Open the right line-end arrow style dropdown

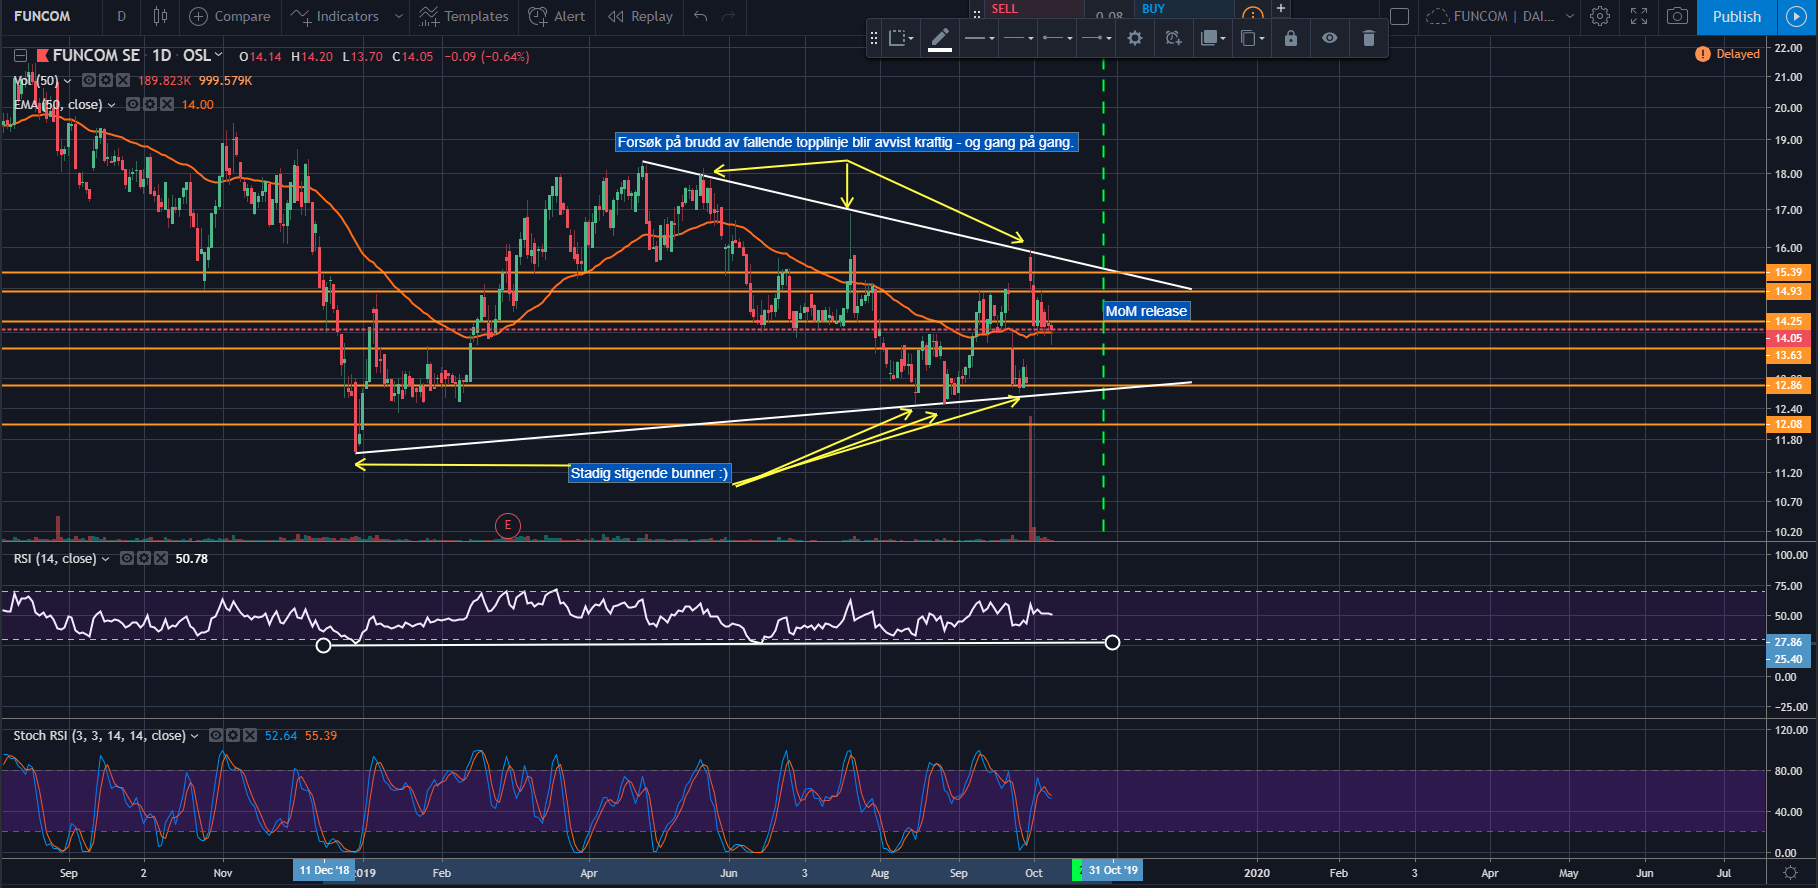(x=1096, y=38)
